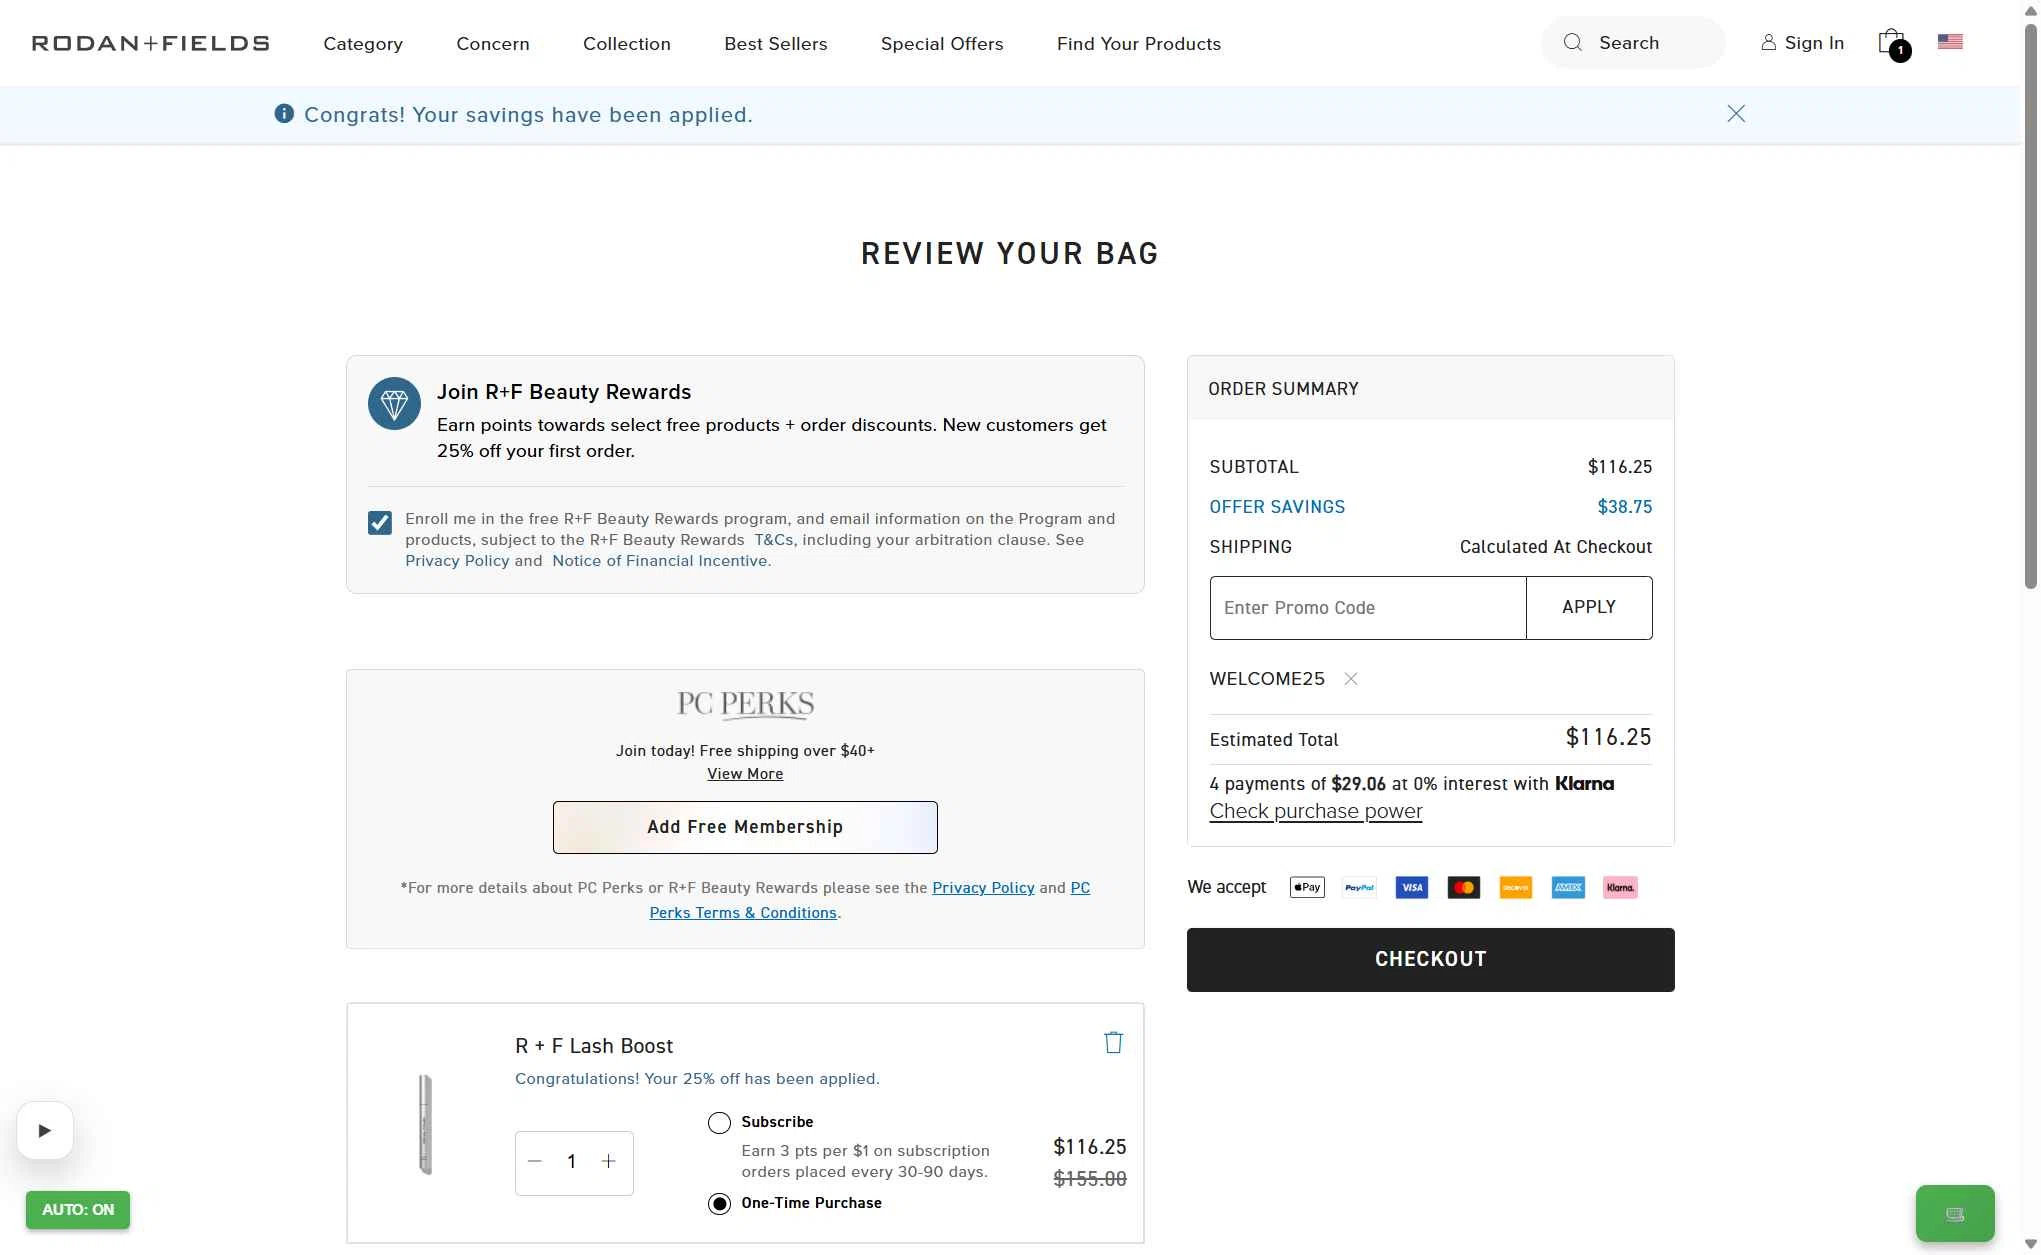Viewport: 2041px width, 1255px height.
Task: Go to Best Sellers
Action: [776, 44]
